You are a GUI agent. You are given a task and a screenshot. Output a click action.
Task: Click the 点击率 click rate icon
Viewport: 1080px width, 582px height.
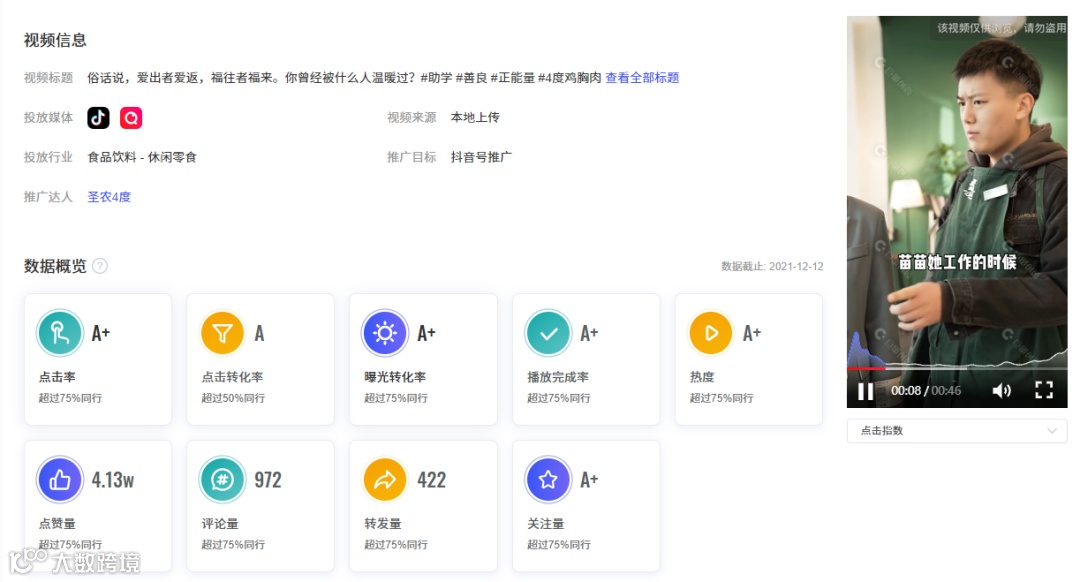coord(59,333)
